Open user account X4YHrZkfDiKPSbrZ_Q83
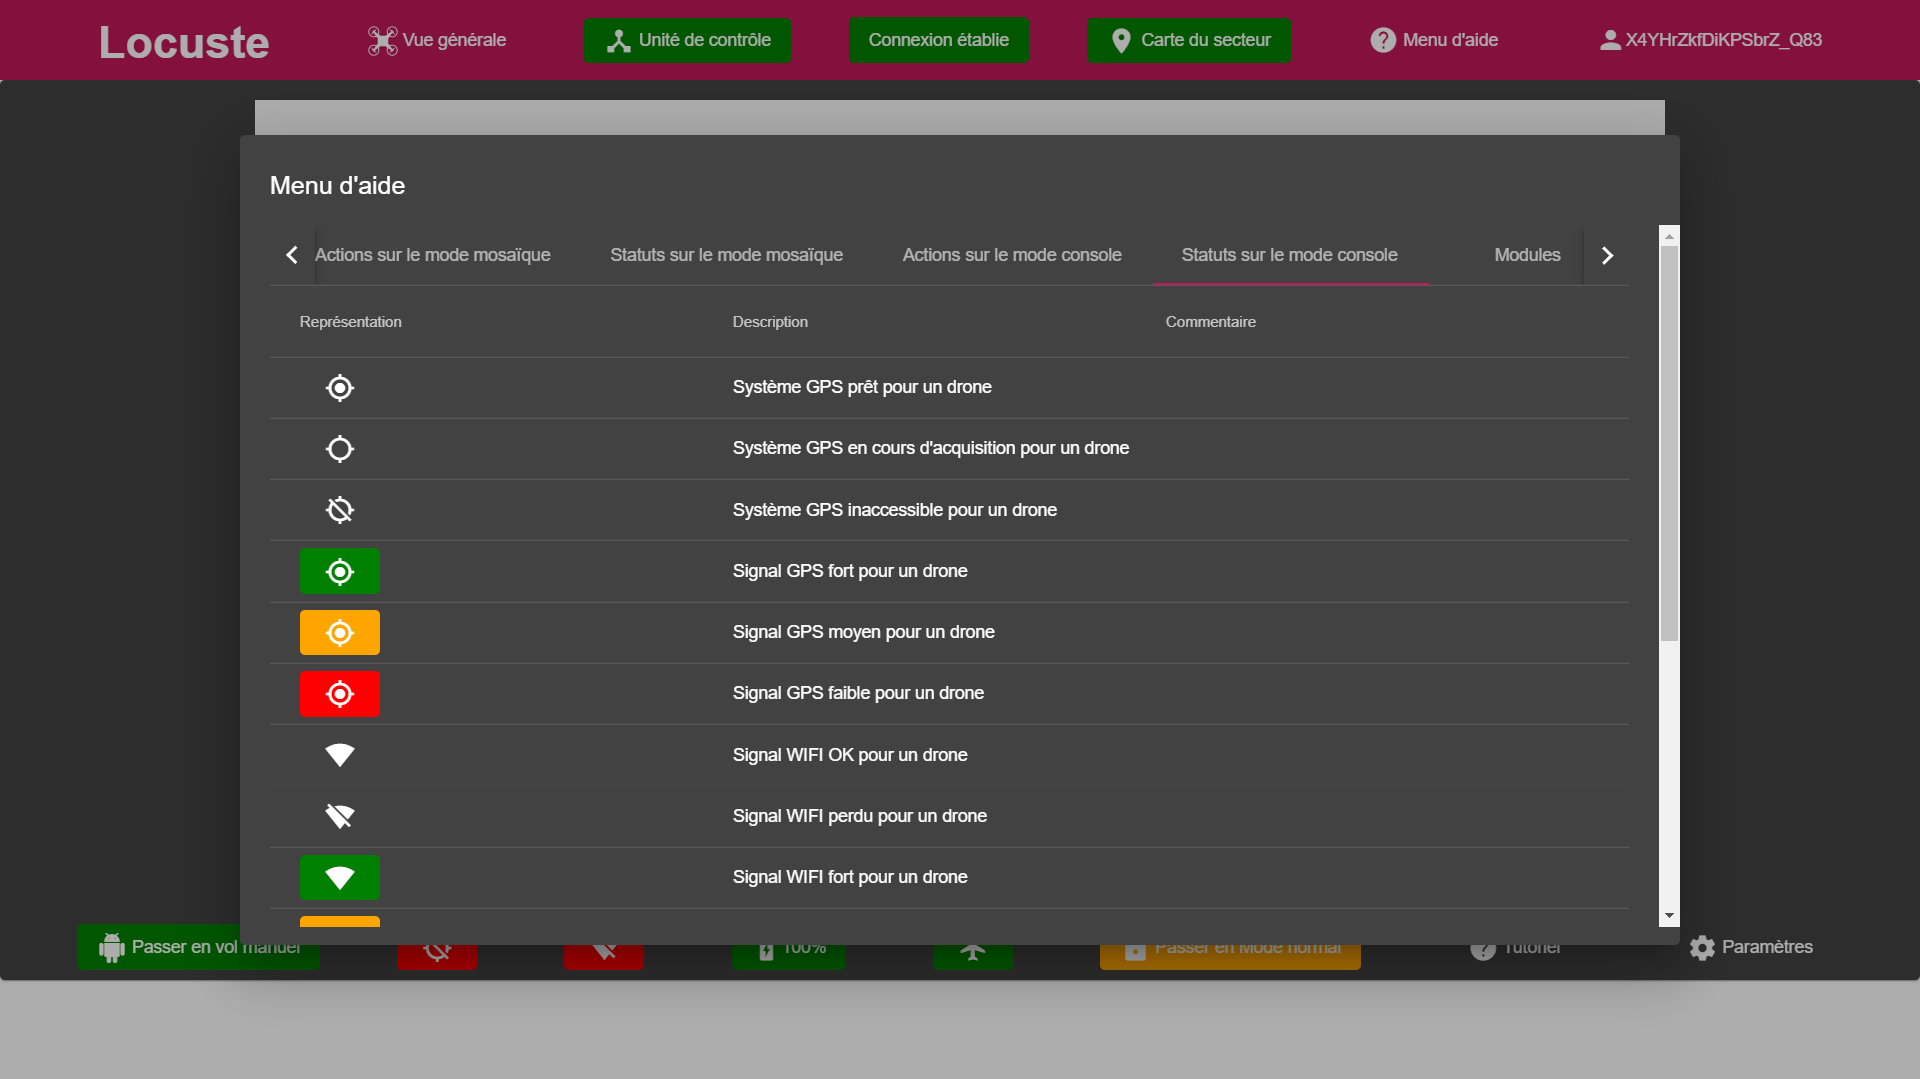The width and height of the screenshot is (1920, 1079). coord(1711,40)
